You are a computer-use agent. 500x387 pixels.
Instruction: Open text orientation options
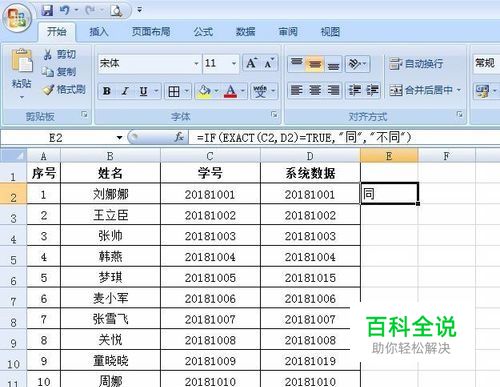357,63
